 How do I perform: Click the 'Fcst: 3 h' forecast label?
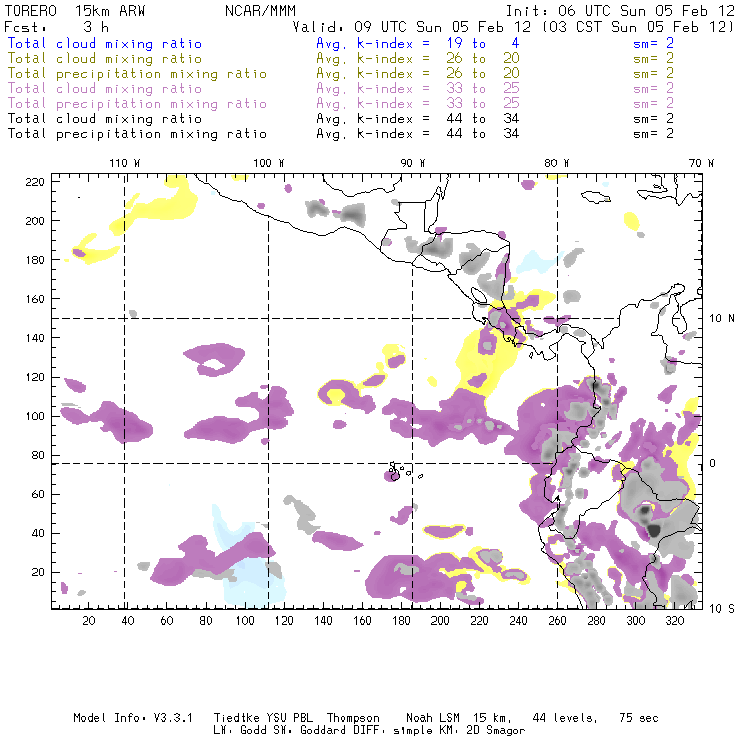point(57,27)
